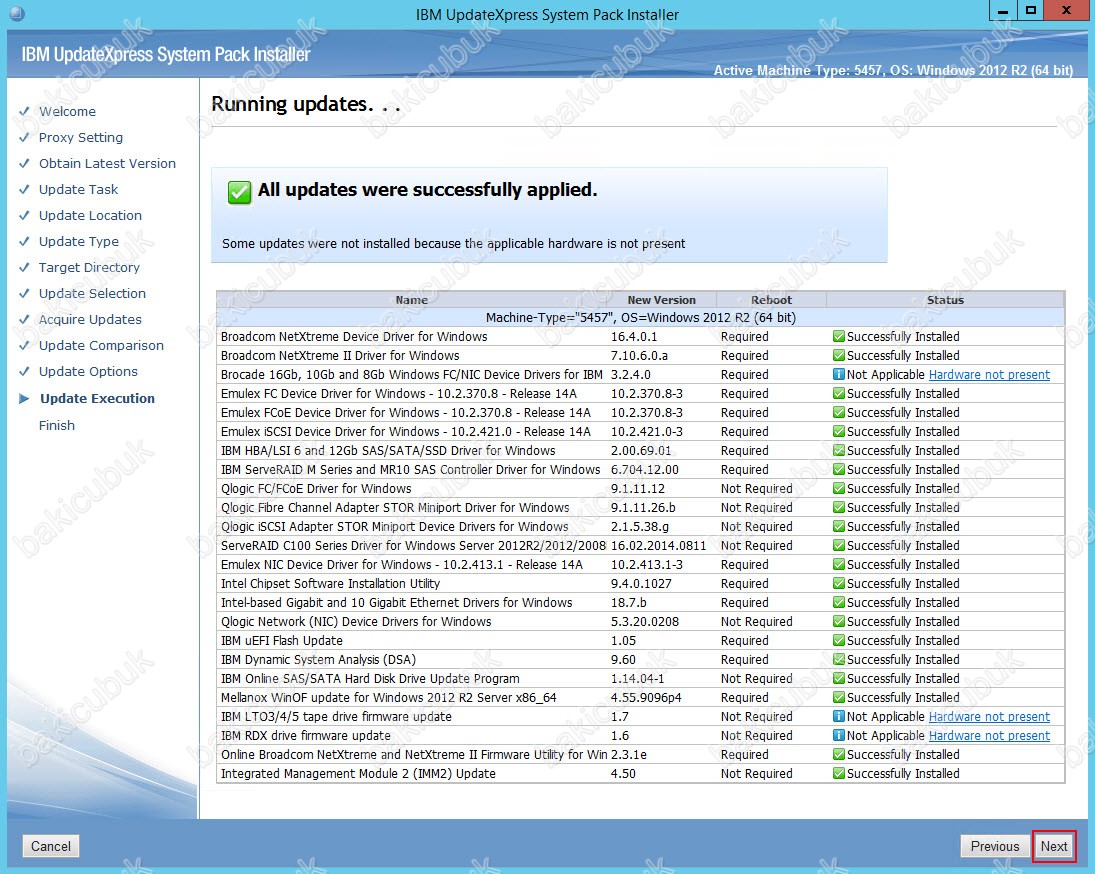Viewport: 1095px width, 874px height.
Task: Select the Update Selection step
Action: [x=93, y=293]
